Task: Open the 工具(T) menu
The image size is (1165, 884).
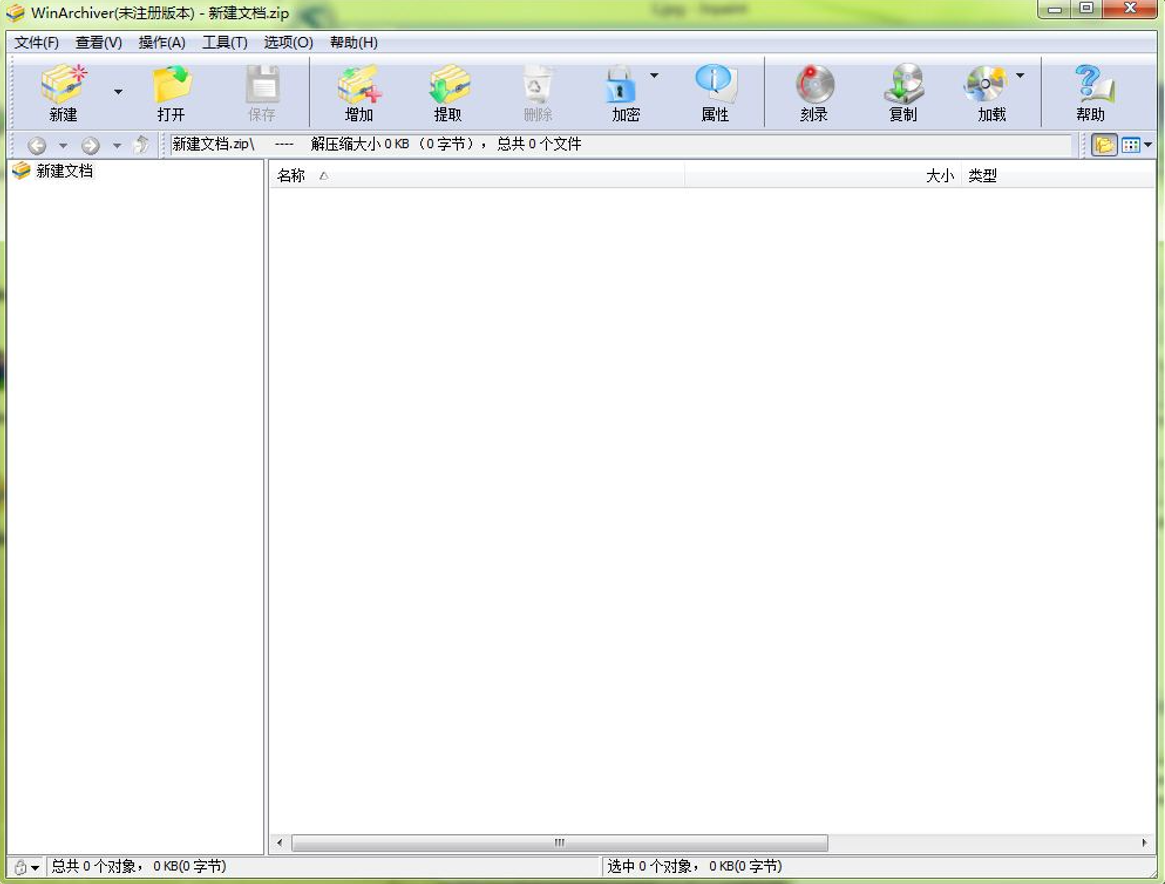Action: [225, 42]
